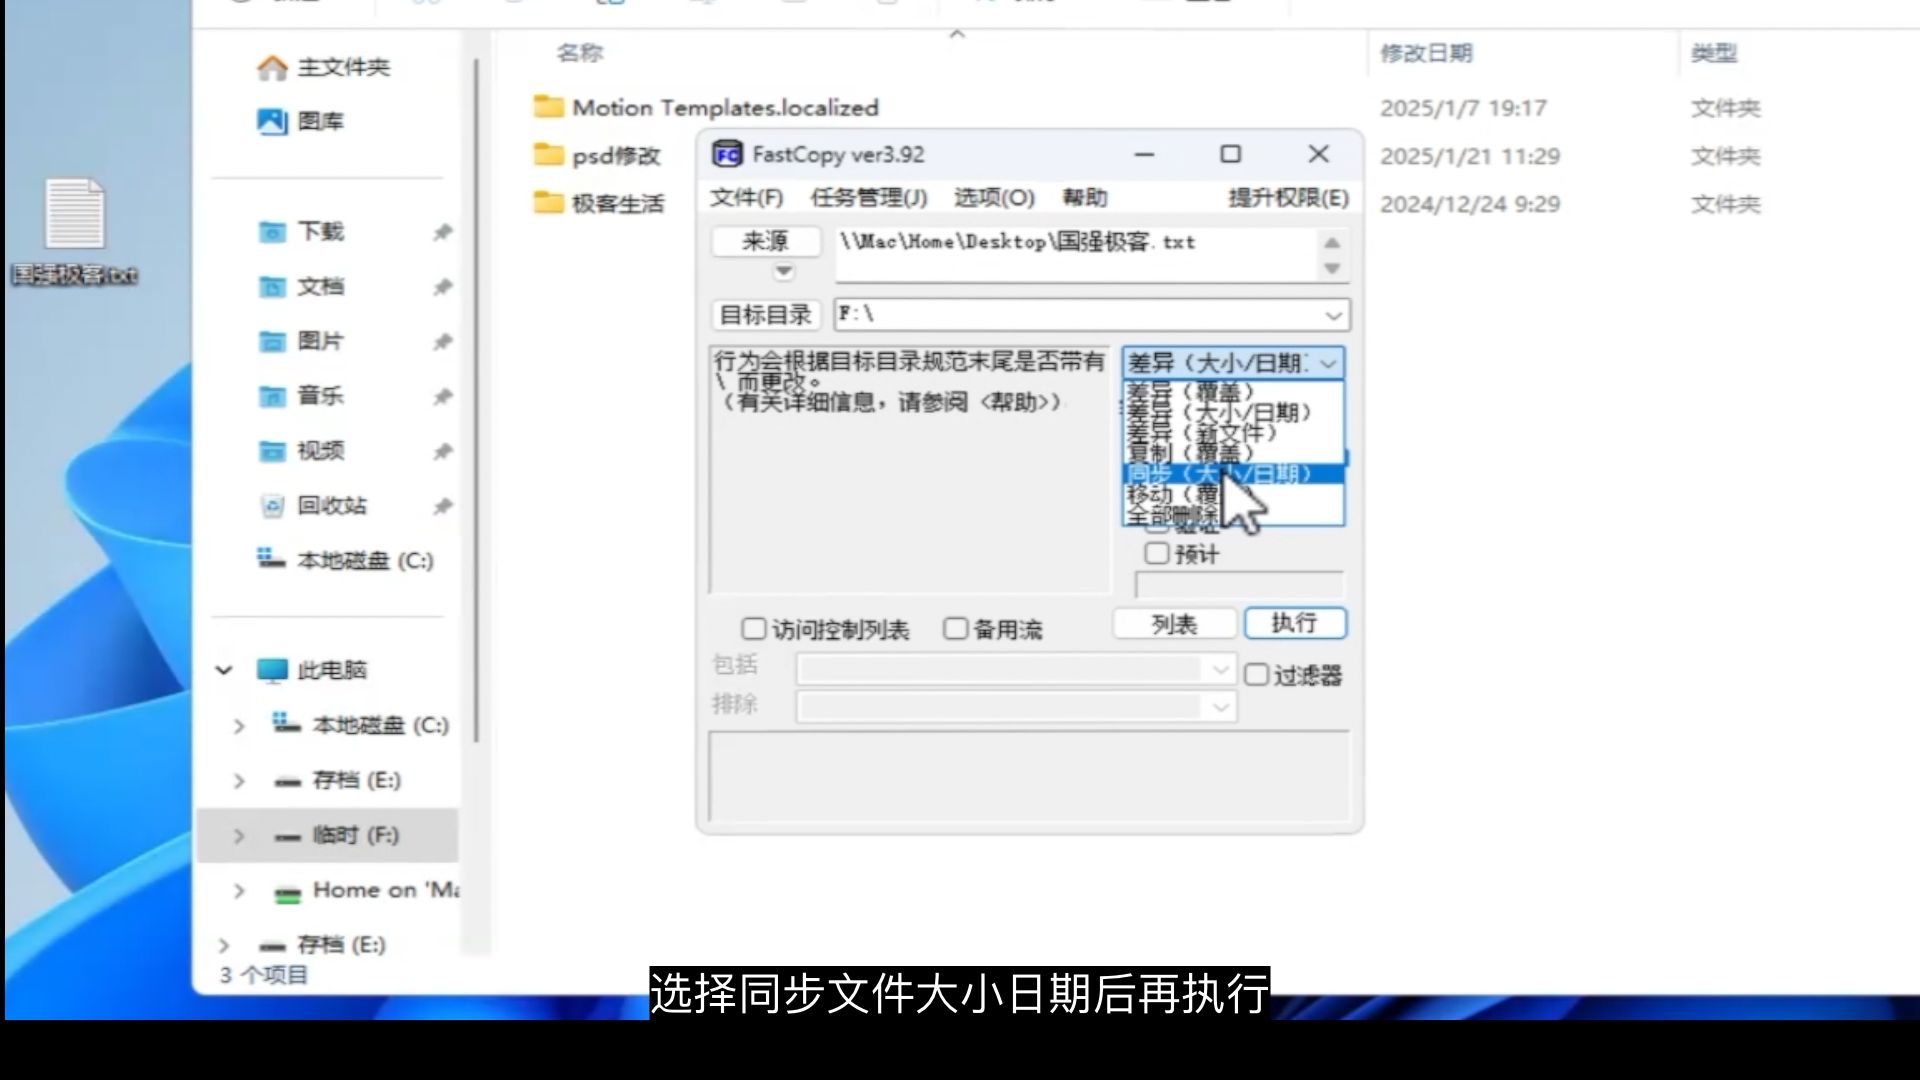The width and height of the screenshot is (1920, 1080).
Task: Open 文件(F) menu
Action: tap(746, 198)
